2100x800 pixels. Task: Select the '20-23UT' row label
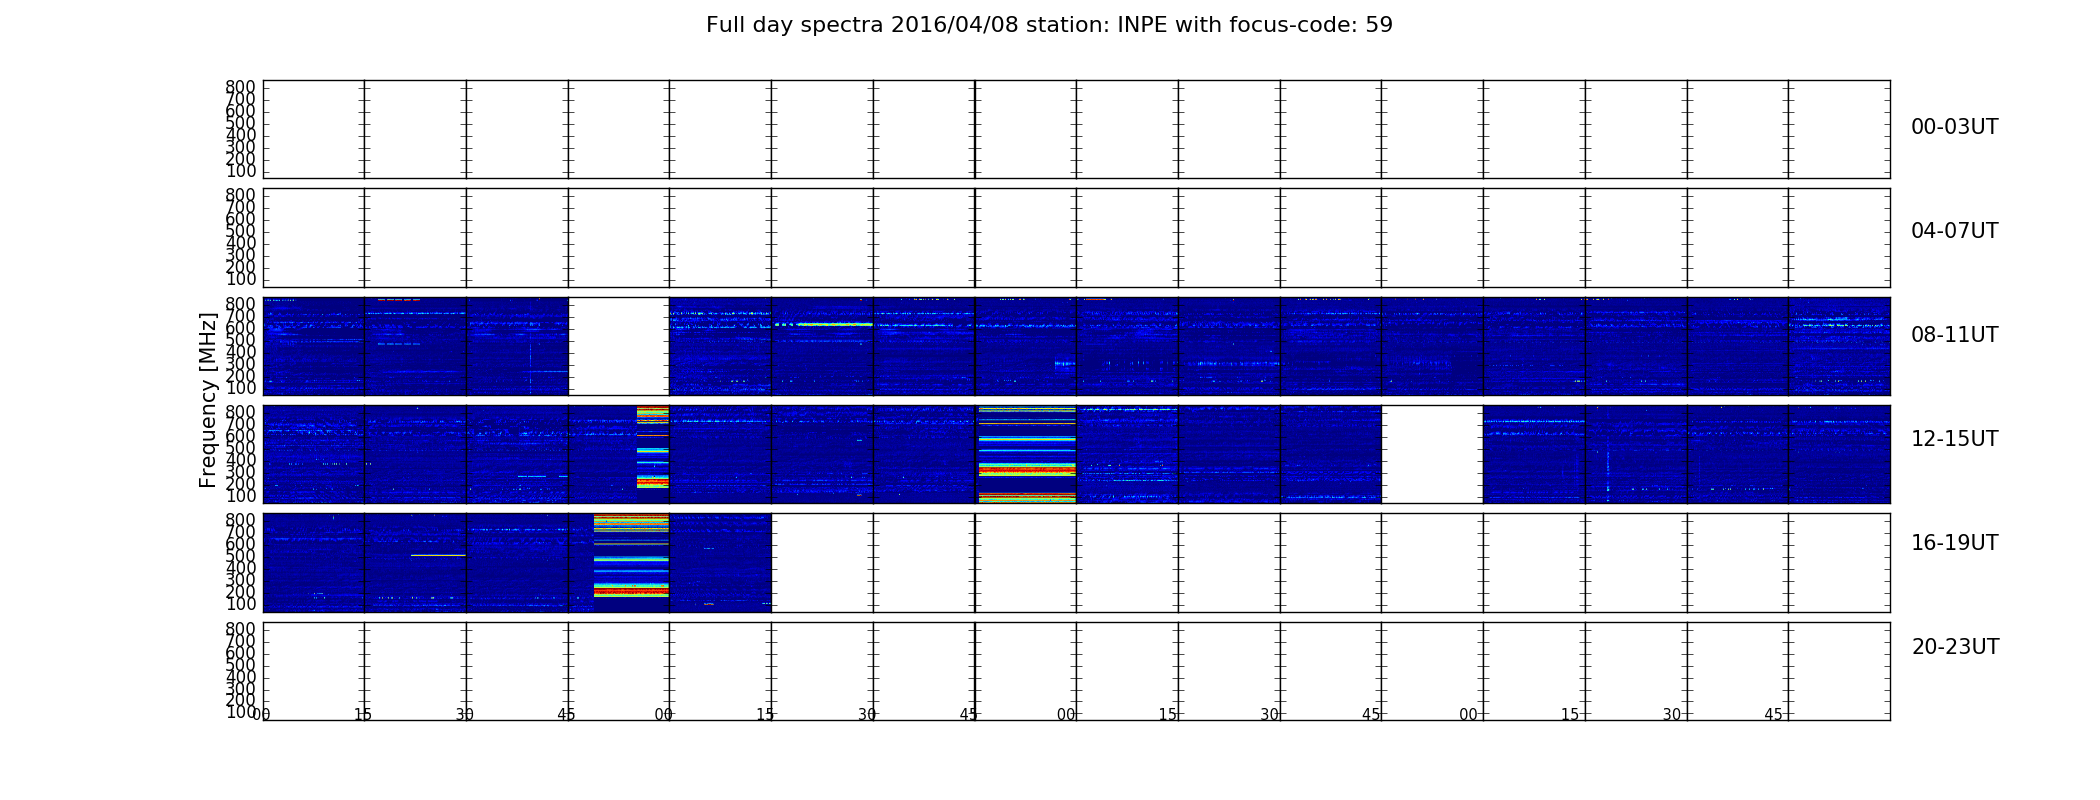point(1955,647)
